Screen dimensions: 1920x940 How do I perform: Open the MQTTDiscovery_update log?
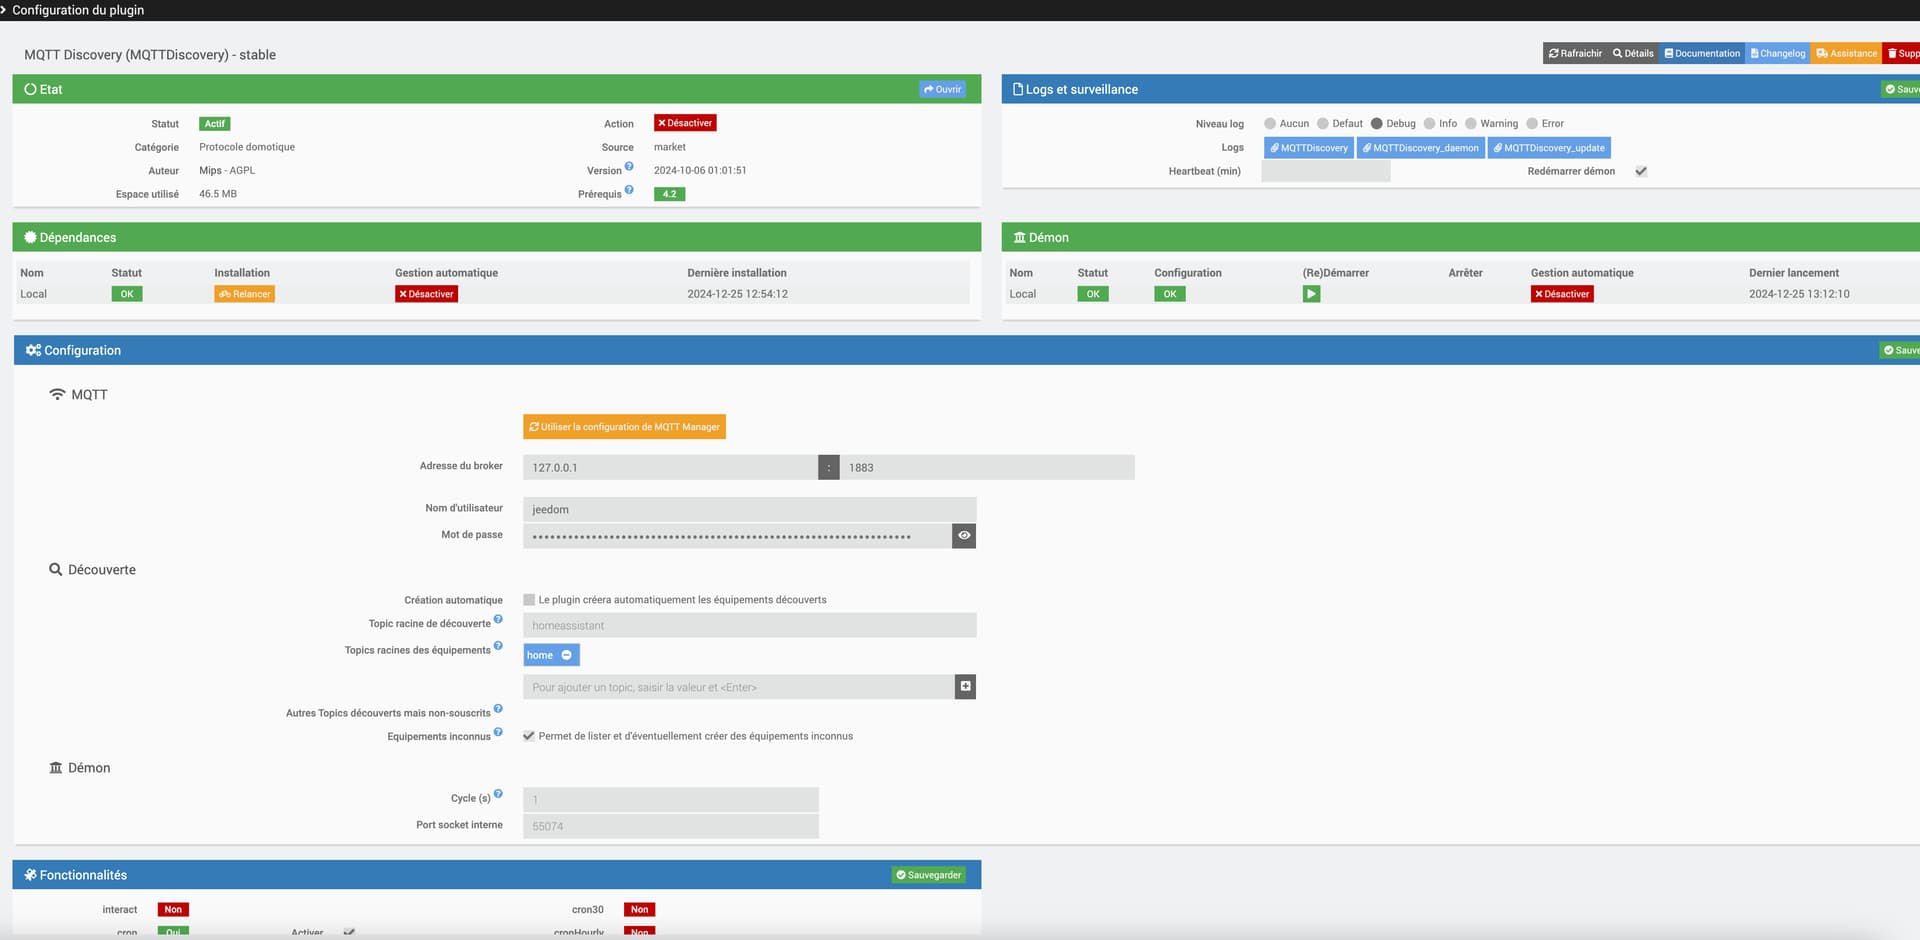coord(1549,148)
